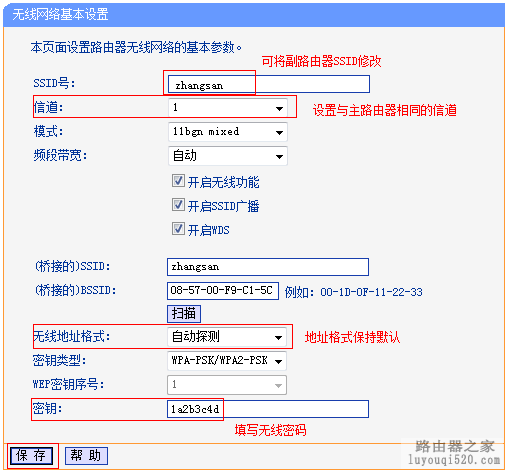Open the 无线地址格式 dropdown
Screen dimensions: 508x474
[227, 337]
